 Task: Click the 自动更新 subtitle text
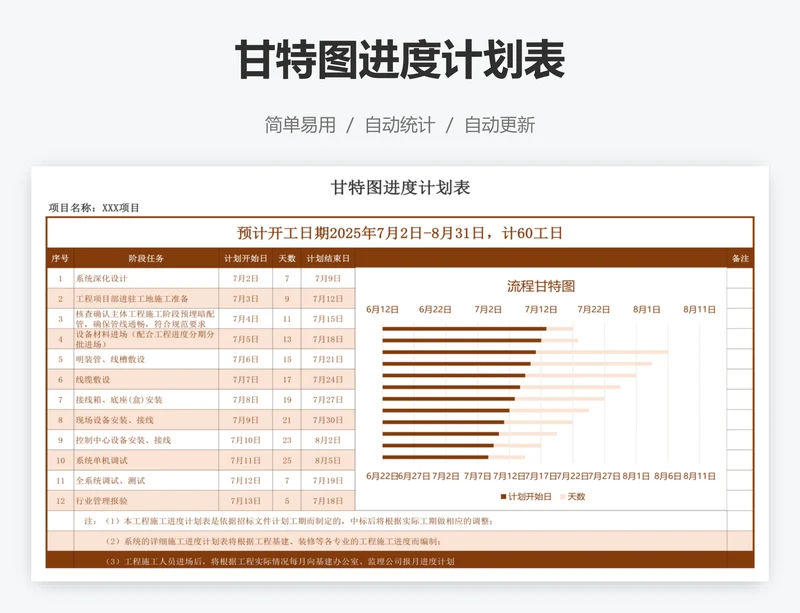click(499, 125)
